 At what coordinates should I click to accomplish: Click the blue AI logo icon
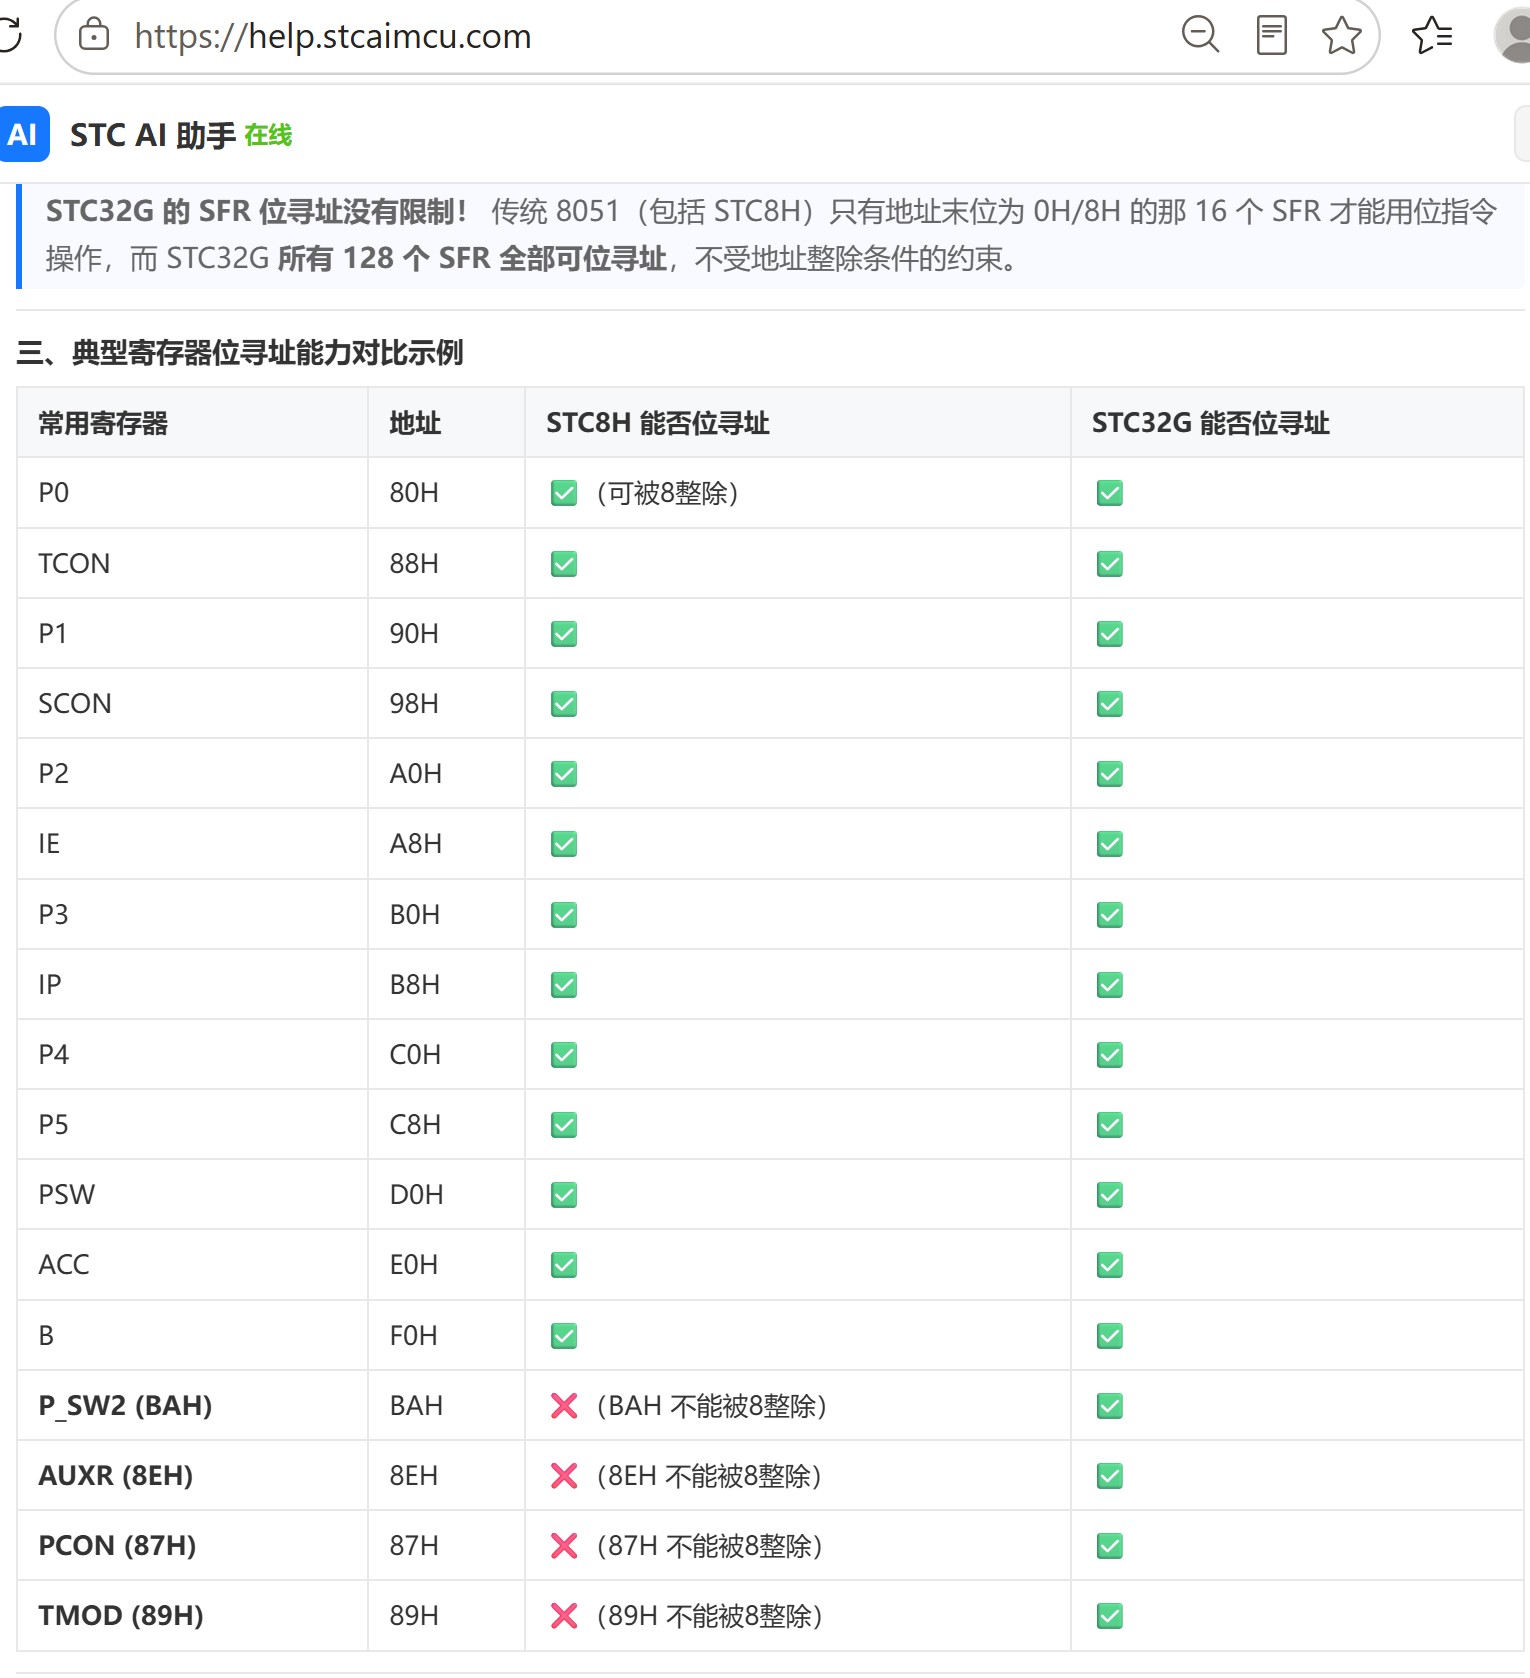pos(24,134)
